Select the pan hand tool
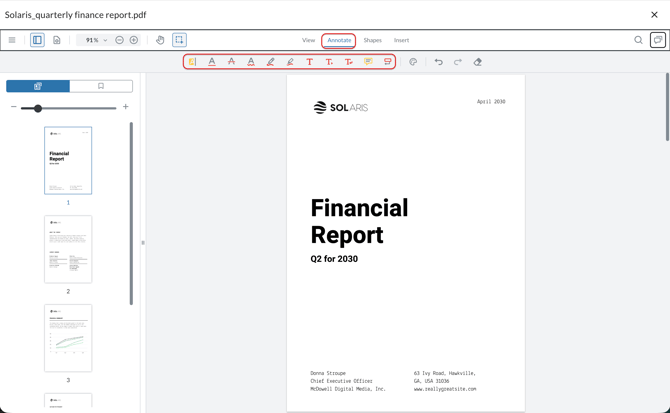Image resolution: width=670 pixels, height=413 pixels. [x=160, y=40]
